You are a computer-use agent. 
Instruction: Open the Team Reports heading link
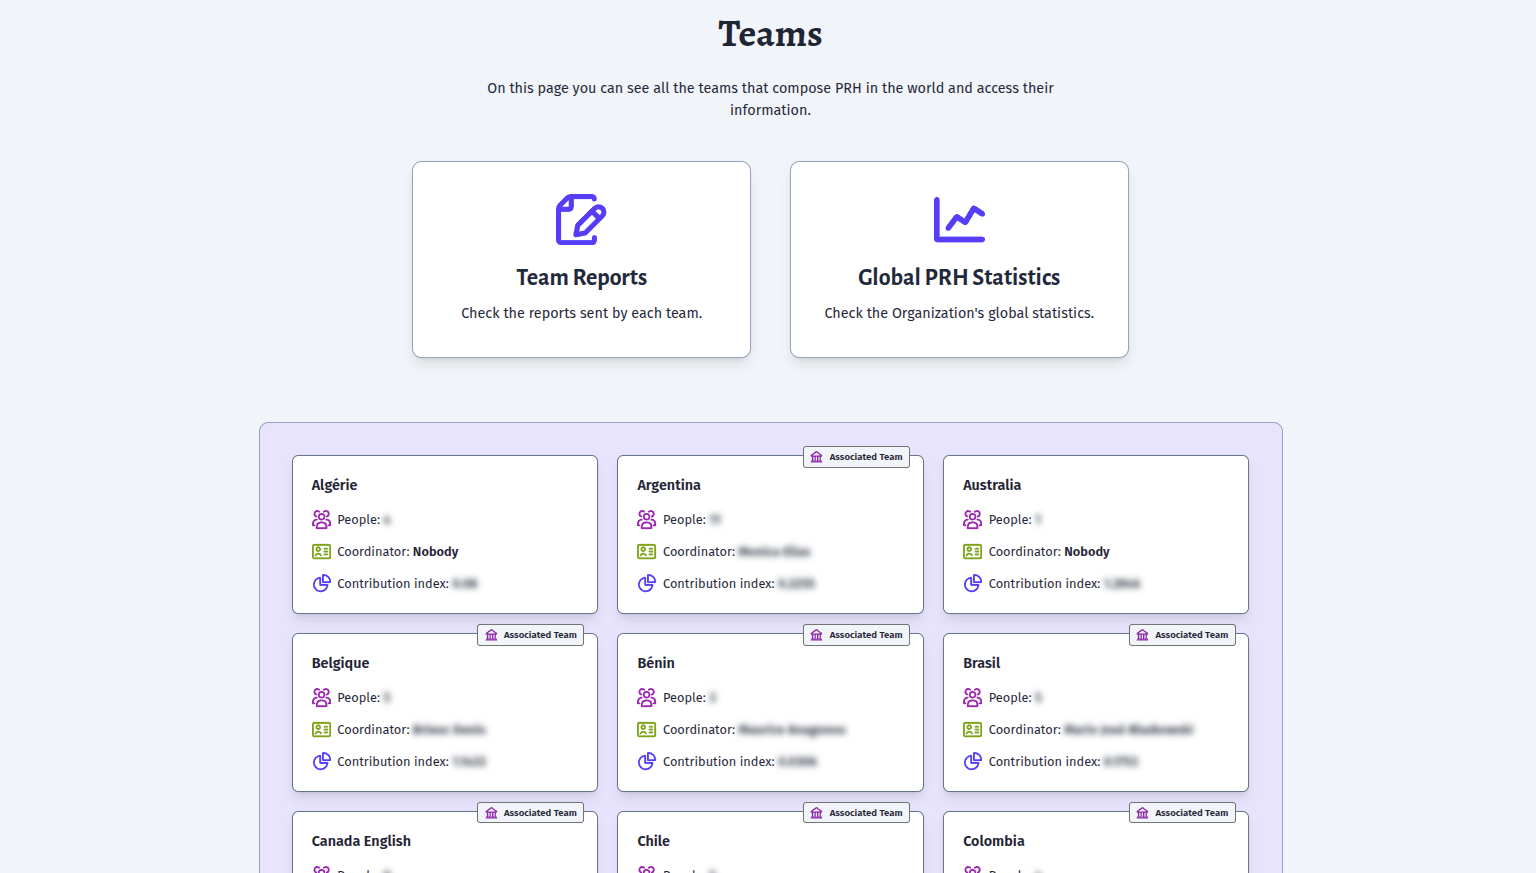[x=581, y=277]
